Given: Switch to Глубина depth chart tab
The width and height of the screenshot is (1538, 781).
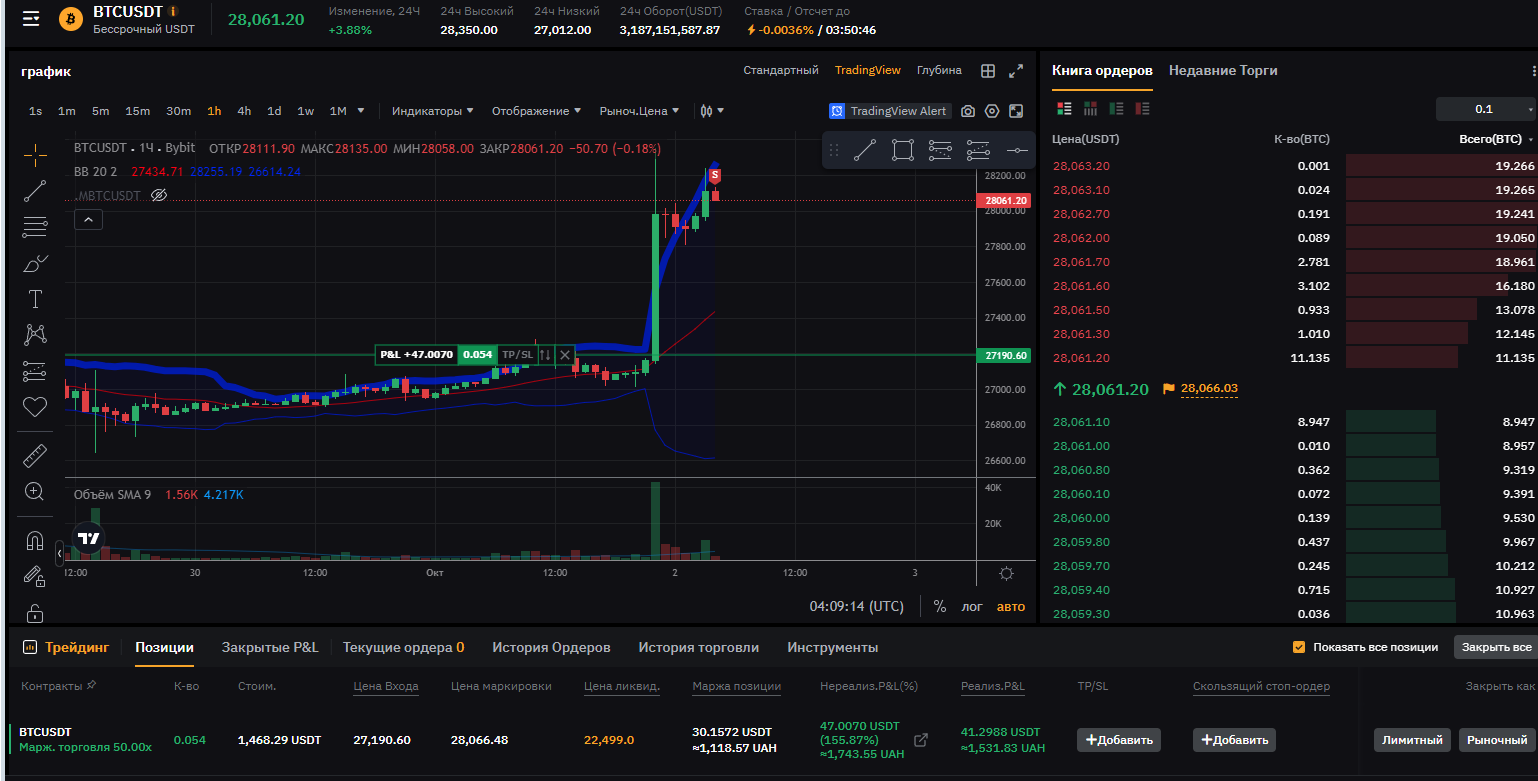Looking at the screenshot, I should pyautogui.click(x=939, y=71).
